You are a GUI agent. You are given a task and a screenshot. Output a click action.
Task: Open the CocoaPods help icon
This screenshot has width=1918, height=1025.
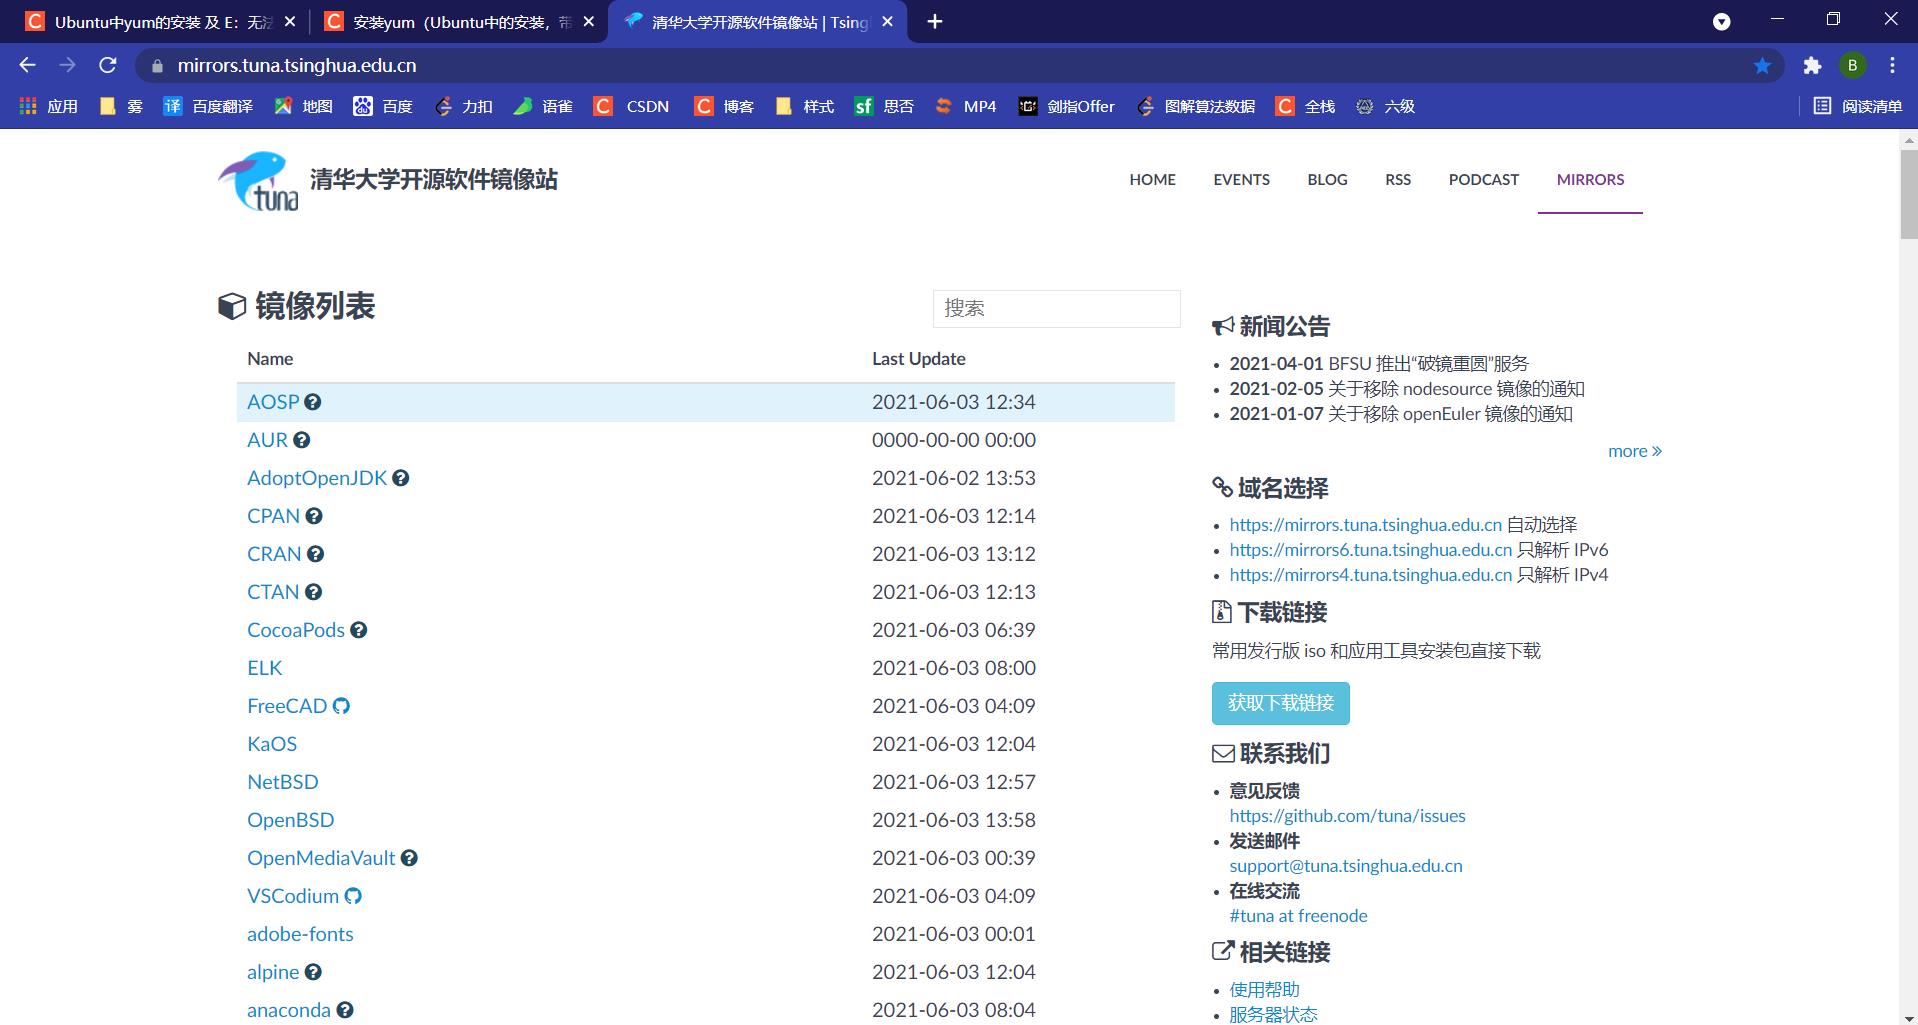click(x=359, y=630)
